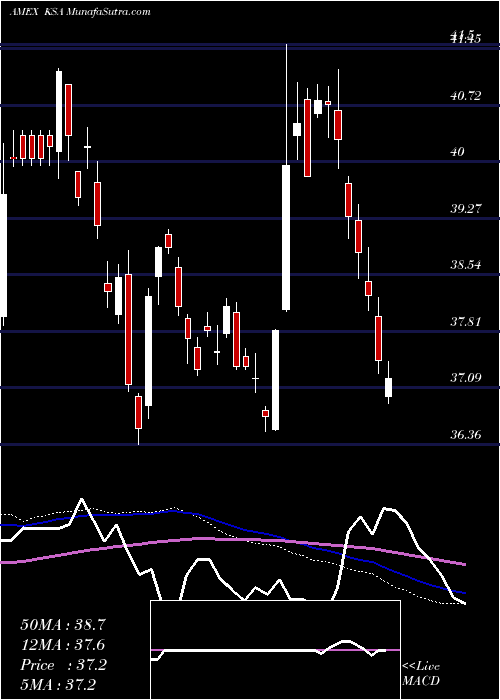The image size is (500, 700).
Task: Click the 37.09 price axis label
Action: 466,378
